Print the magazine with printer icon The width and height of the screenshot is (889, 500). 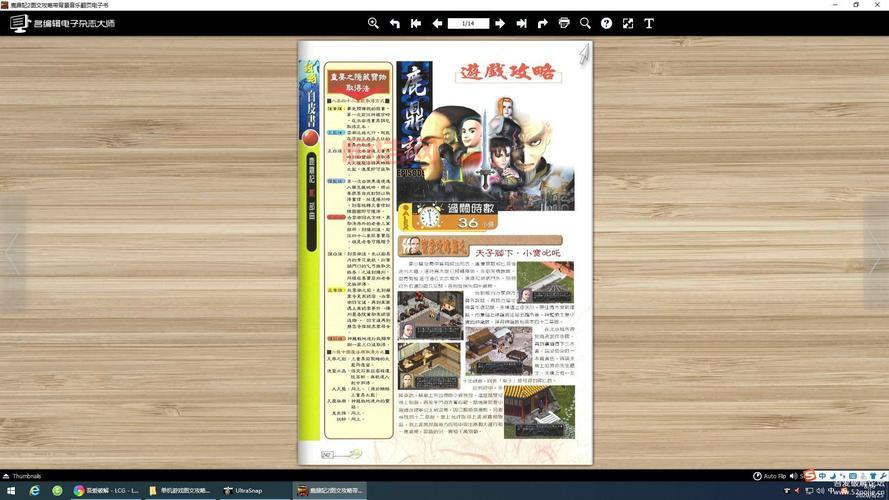tap(564, 23)
